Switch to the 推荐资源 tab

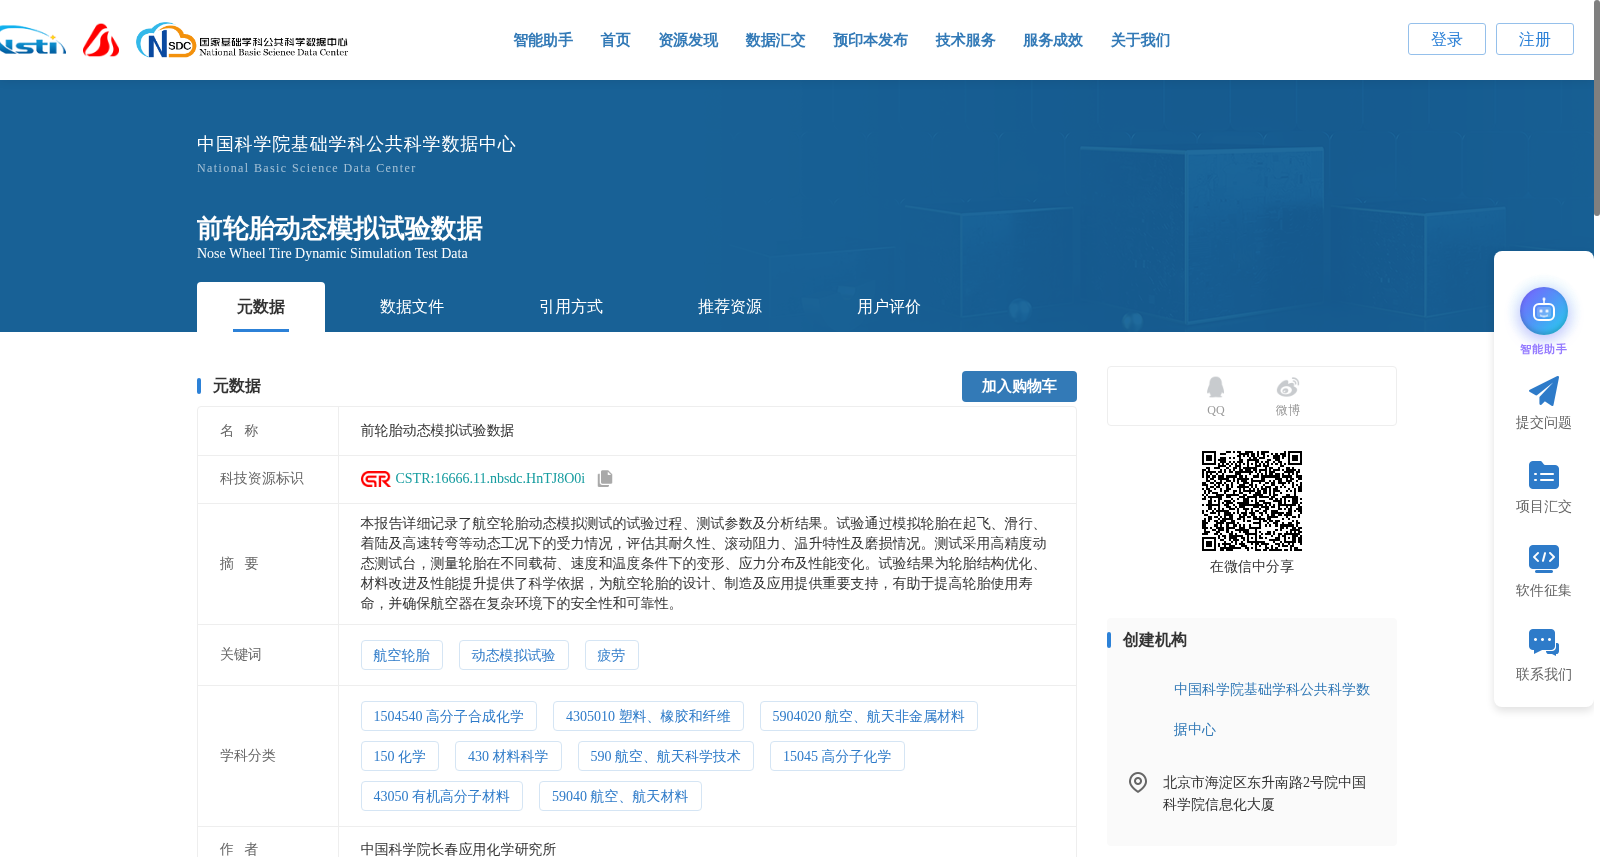730,307
